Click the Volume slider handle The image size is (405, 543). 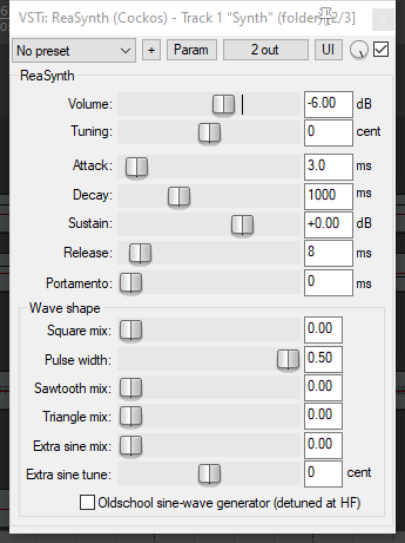[x=223, y=104]
